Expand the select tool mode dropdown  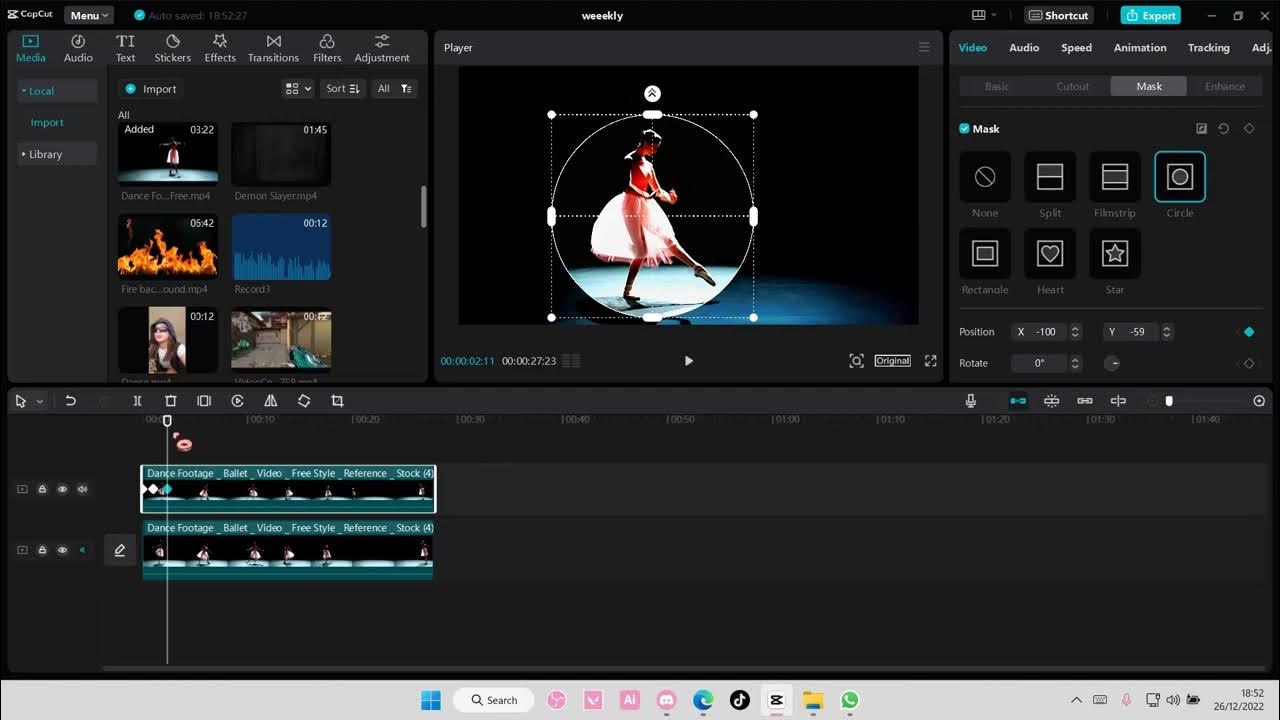[40, 401]
